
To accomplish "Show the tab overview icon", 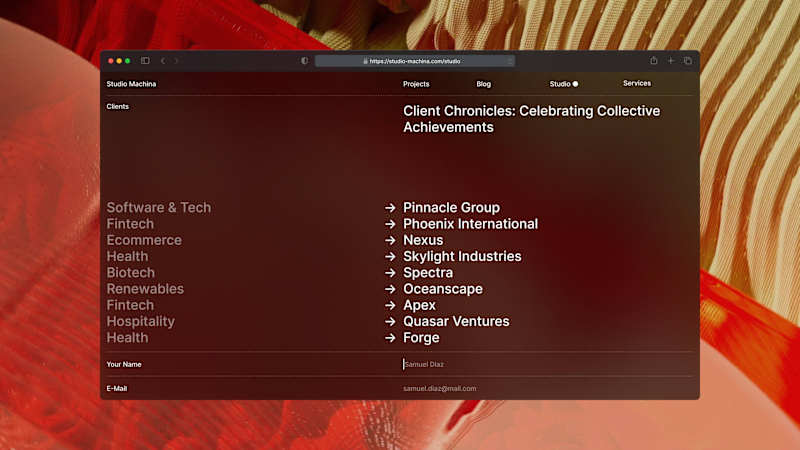I will pyautogui.click(x=688, y=61).
